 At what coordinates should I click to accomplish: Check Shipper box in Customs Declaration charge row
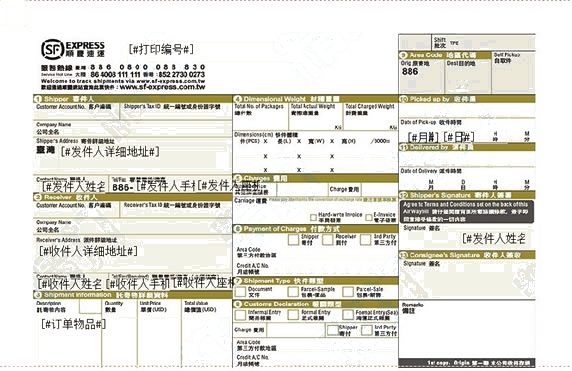(x=332, y=331)
